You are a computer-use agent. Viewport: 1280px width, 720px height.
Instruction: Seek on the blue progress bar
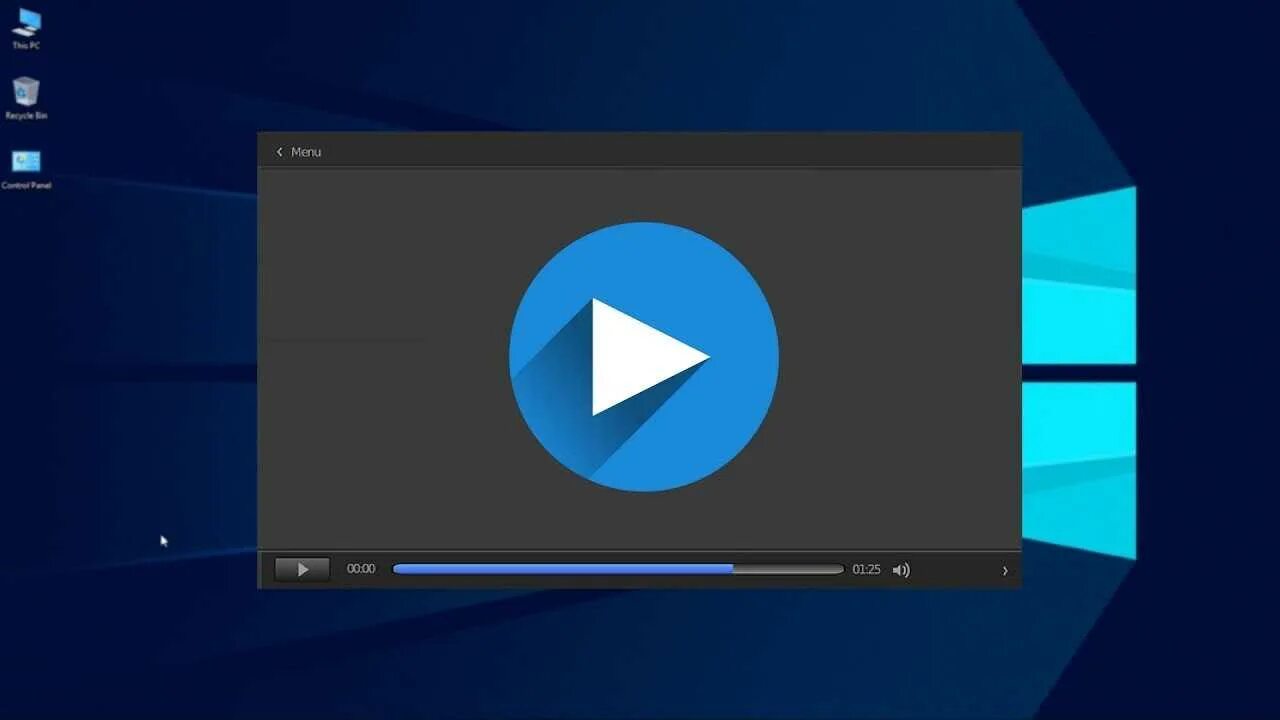tap(618, 569)
